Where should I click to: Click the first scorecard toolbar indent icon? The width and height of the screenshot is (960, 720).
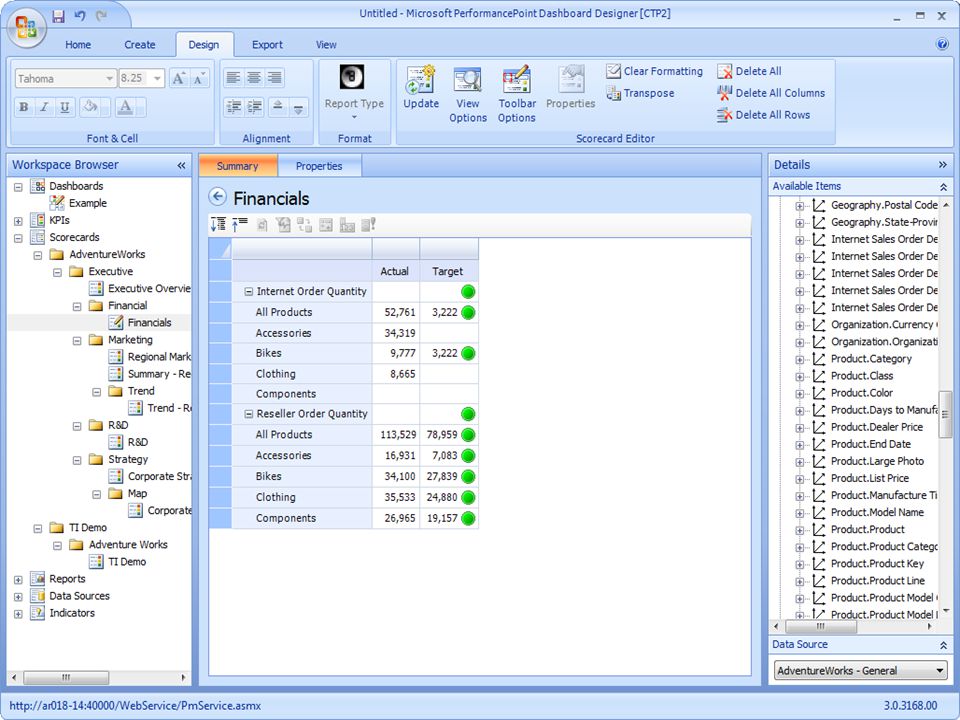[x=219, y=225]
